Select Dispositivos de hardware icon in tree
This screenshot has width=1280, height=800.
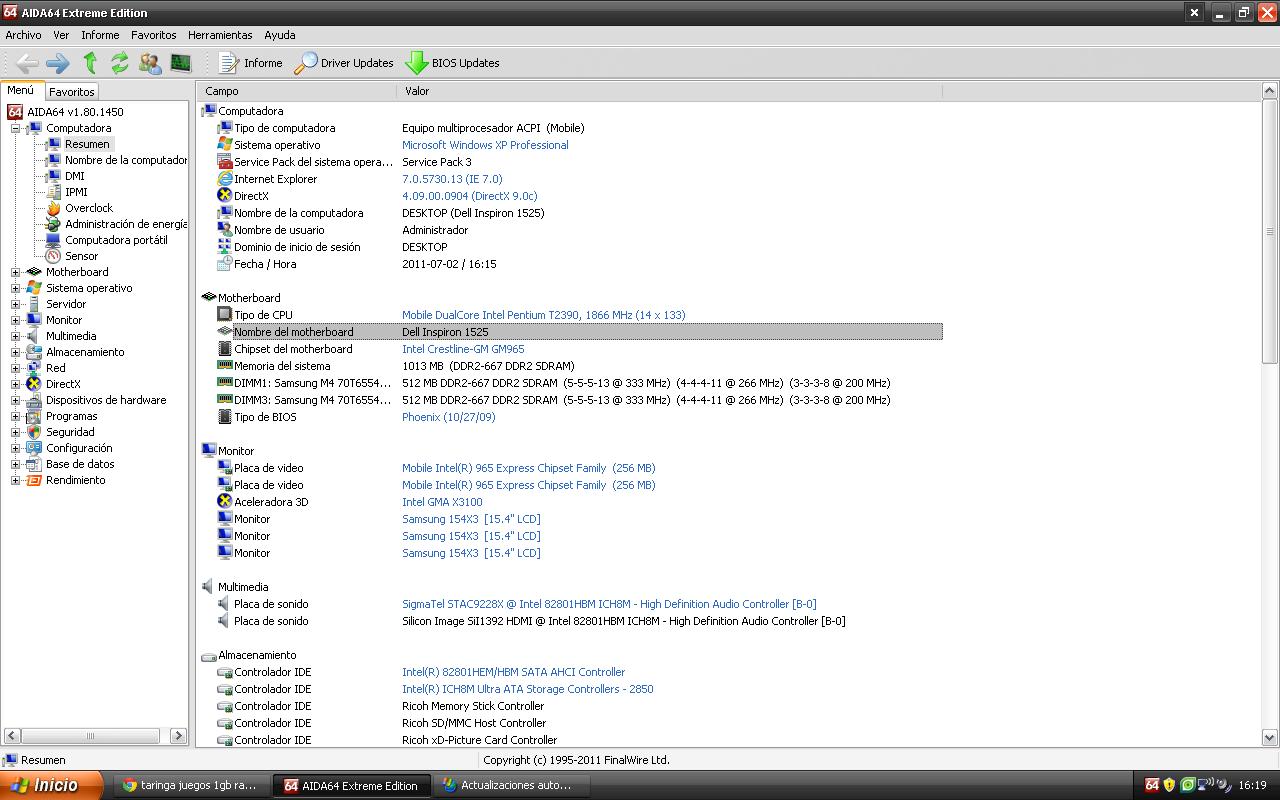click(34, 400)
